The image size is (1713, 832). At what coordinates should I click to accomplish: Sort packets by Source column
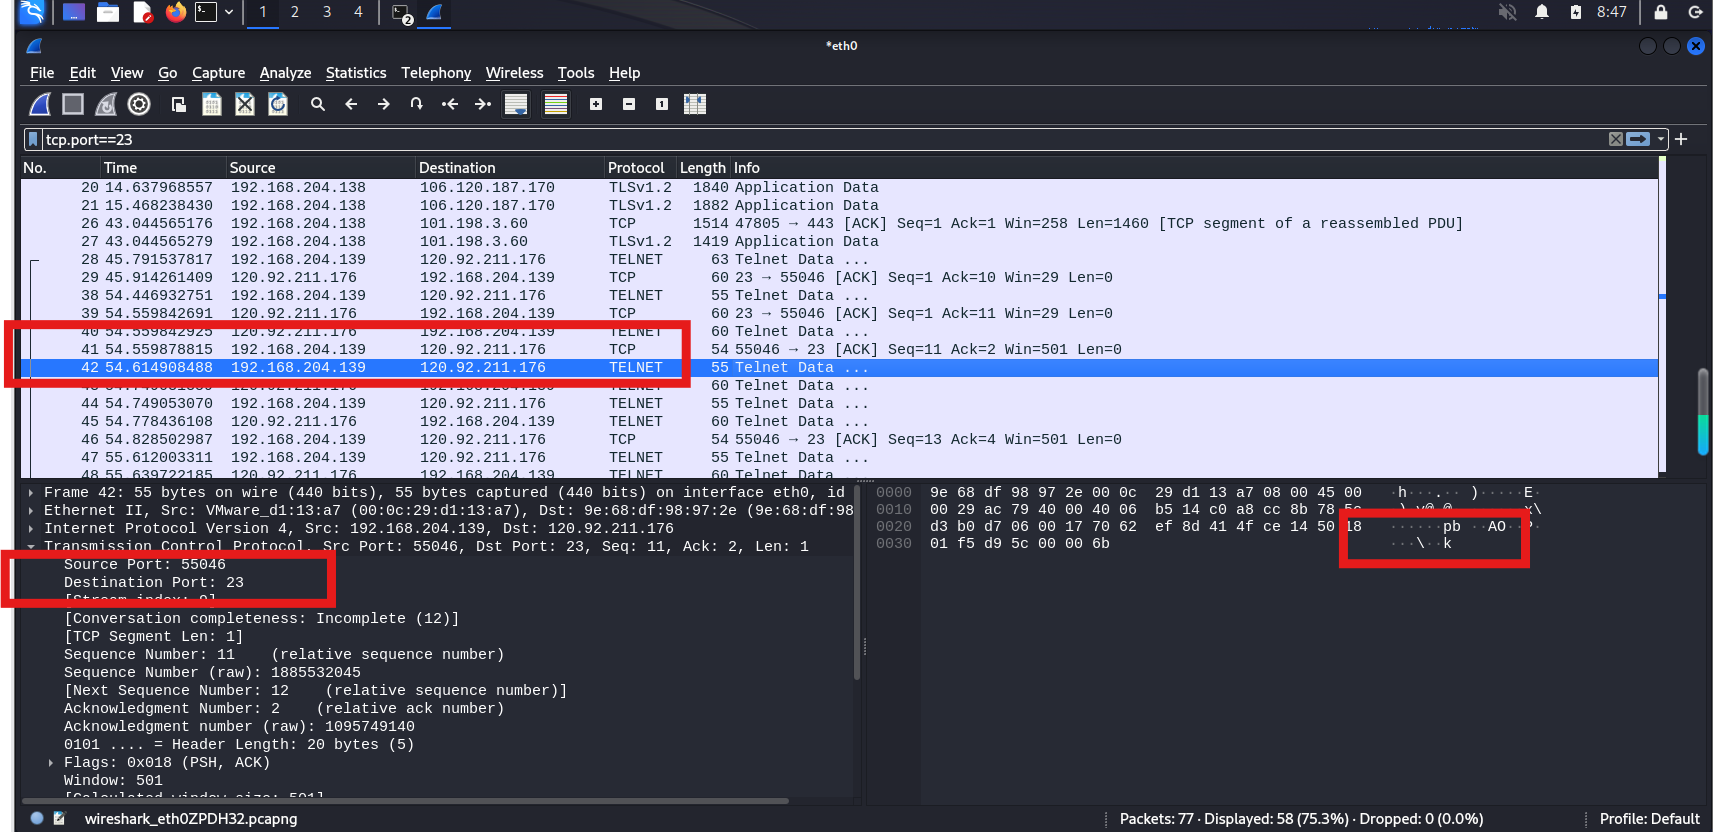pyautogui.click(x=320, y=168)
